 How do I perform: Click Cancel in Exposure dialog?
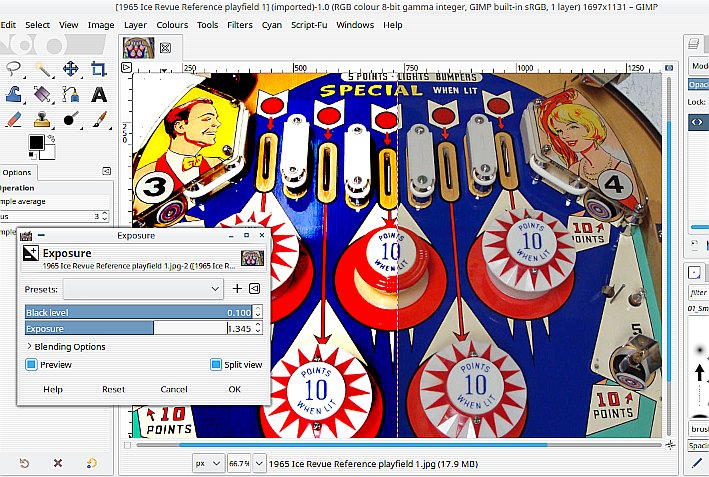click(x=174, y=389)
